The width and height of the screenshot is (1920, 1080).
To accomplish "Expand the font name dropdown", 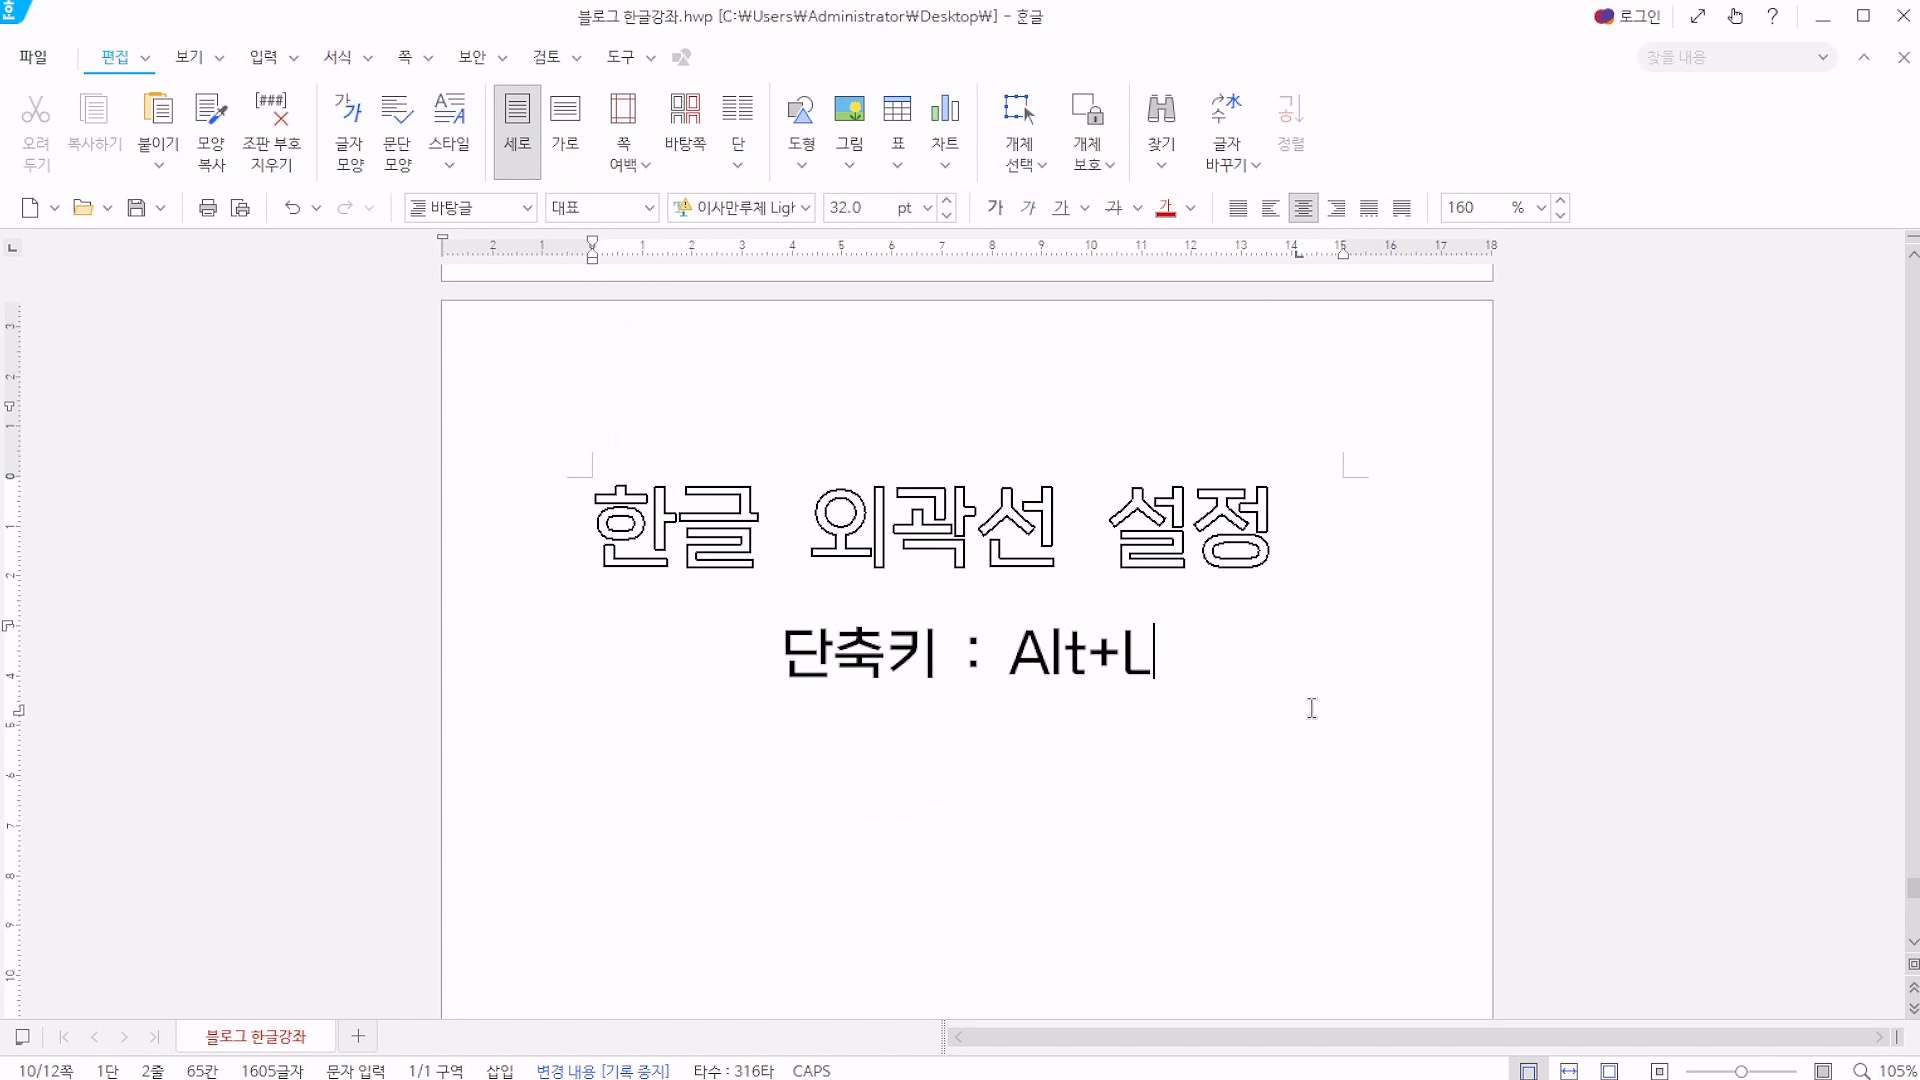I will pyautogui.click(x=806, y=208).
